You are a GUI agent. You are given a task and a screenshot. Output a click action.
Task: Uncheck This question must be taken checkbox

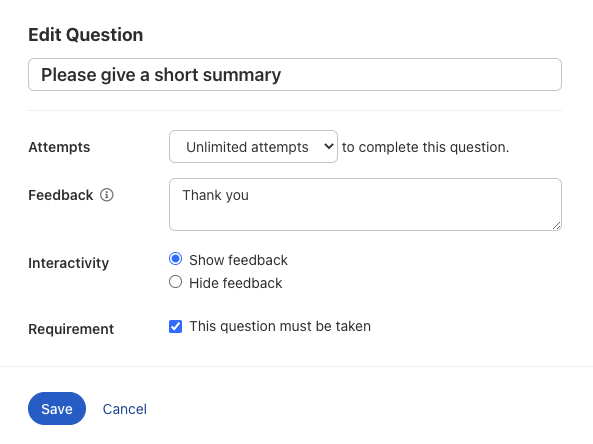[175, 326]
